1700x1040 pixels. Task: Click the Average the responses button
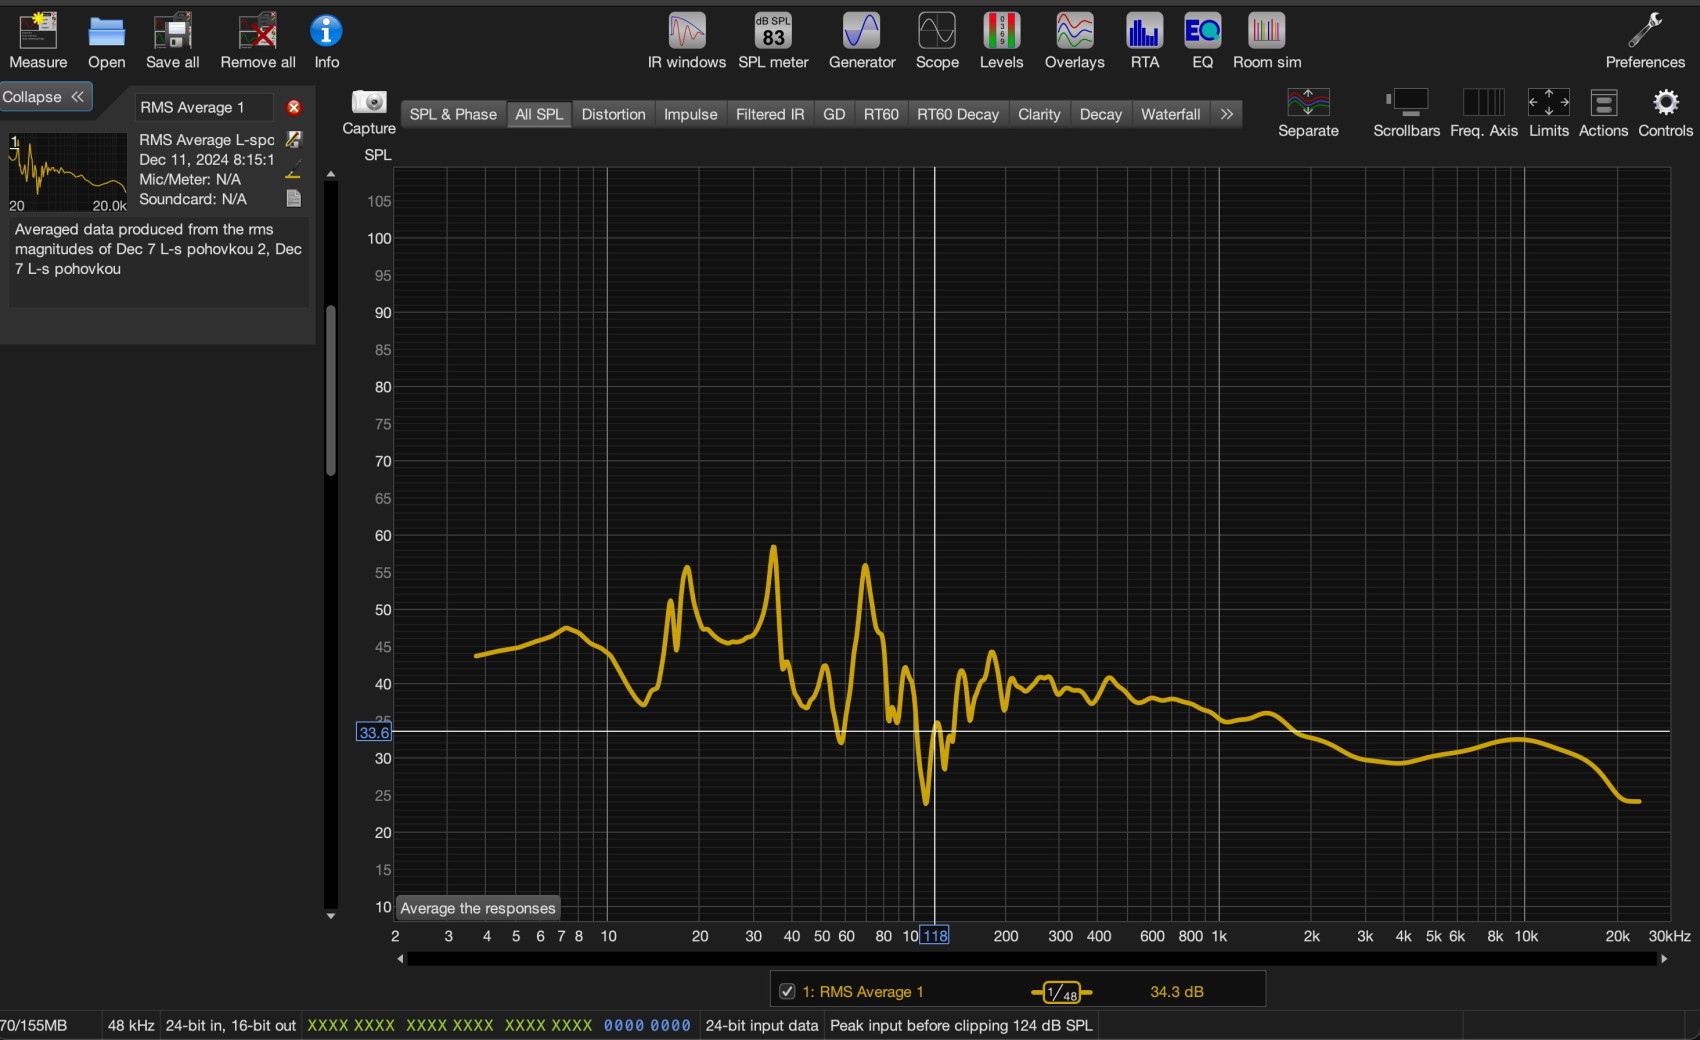coord(478,908)
